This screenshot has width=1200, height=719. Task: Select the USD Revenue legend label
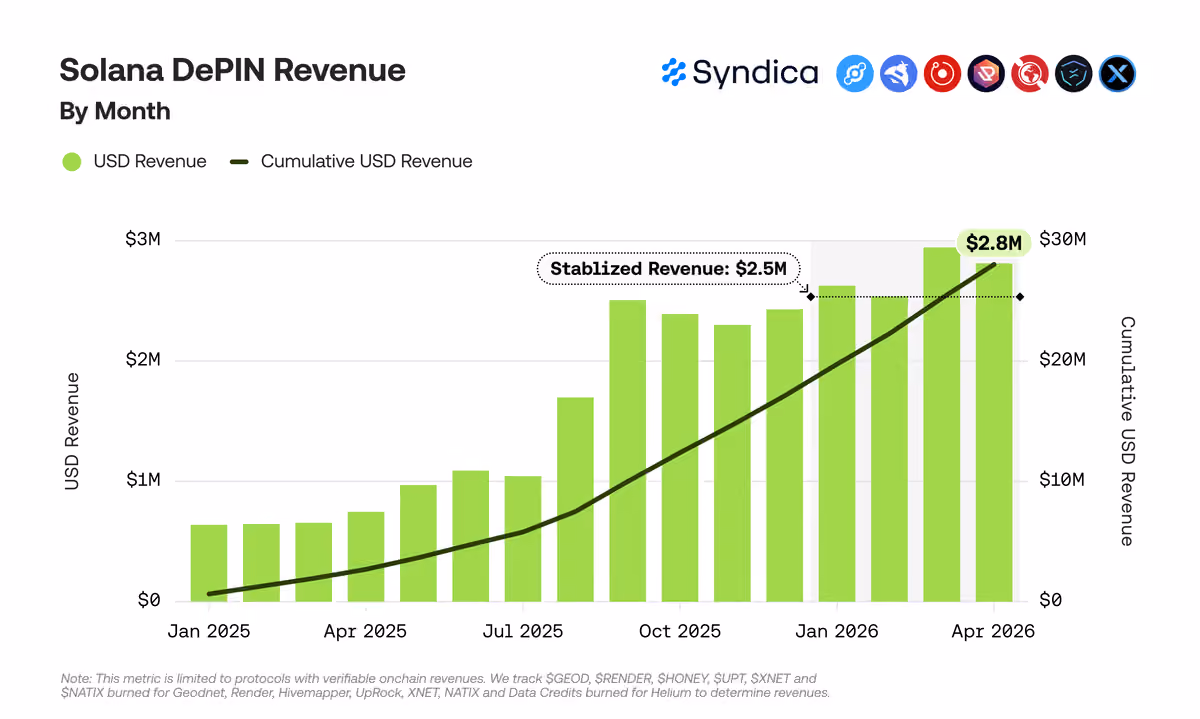click(150, 161)
